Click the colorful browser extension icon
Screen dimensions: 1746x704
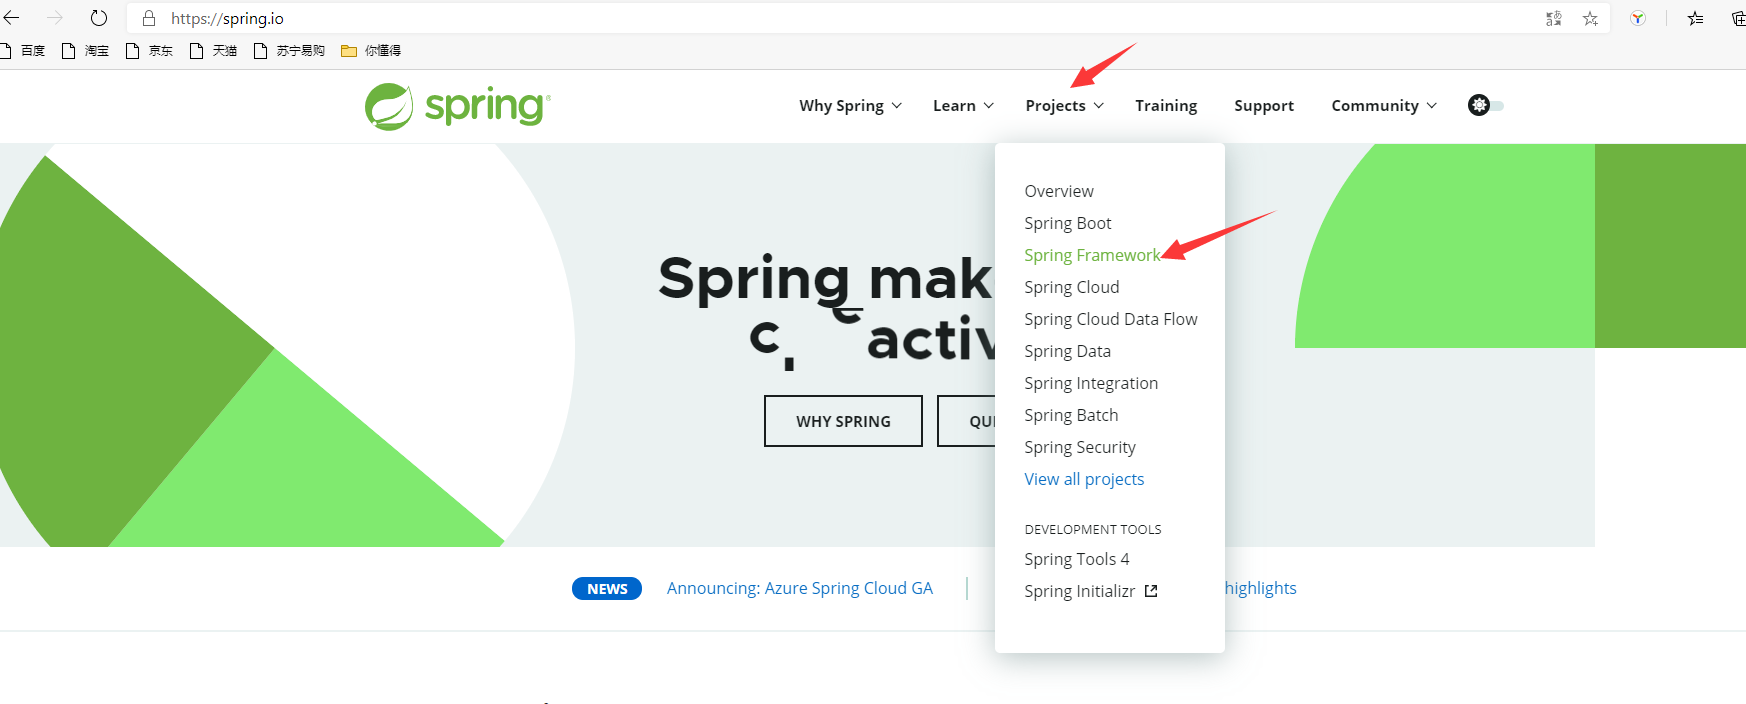1638,18
